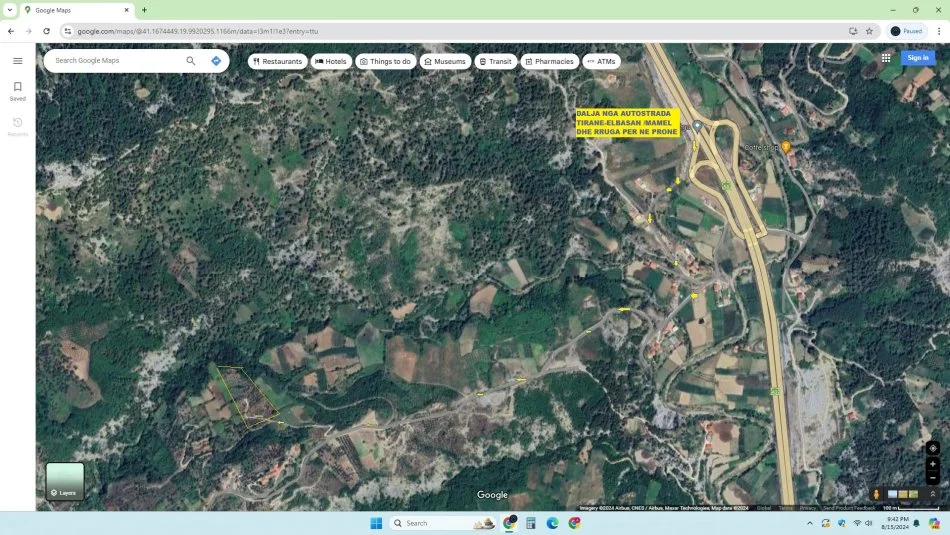The height and width of the screenshot is (535, 950).
Task: Click the Search Google Maps field
Action: tap(115, 61)
